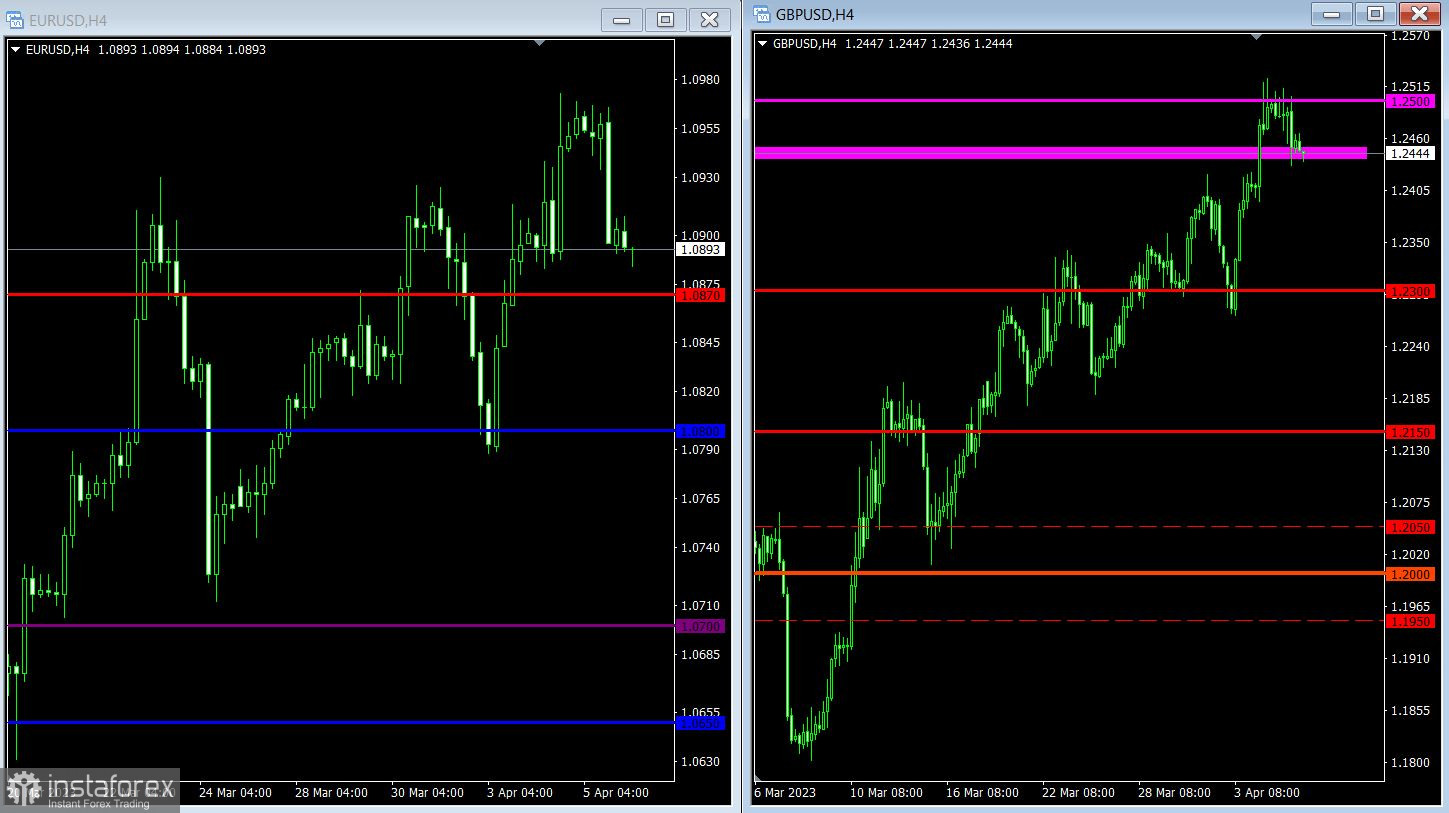Click the 28 Mar 08:00 time label on GBPUSD
The image size is (1449, 813).
tap(1174, 793)
